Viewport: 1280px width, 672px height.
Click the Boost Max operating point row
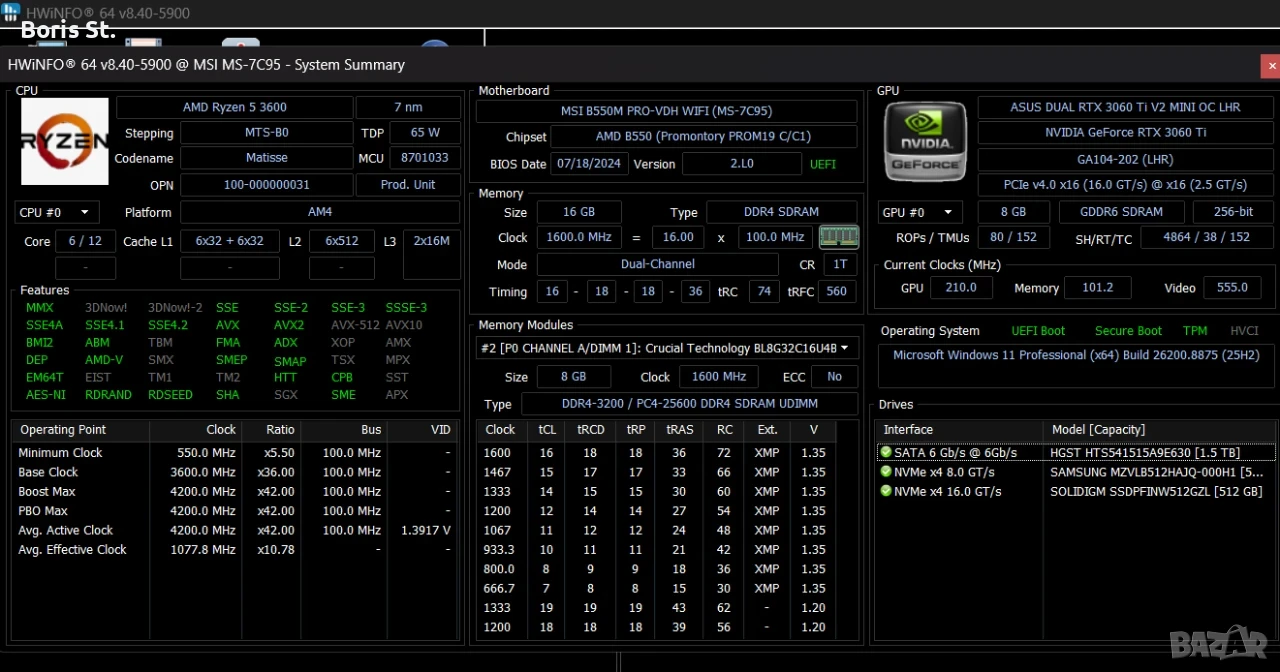click(235, 491)
